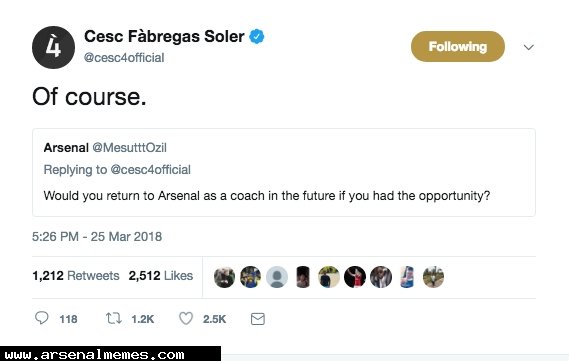Like the tweet with the heart icon
This screenshot has height=361, width=569.
pyautogui.click(x=186, y=319)
